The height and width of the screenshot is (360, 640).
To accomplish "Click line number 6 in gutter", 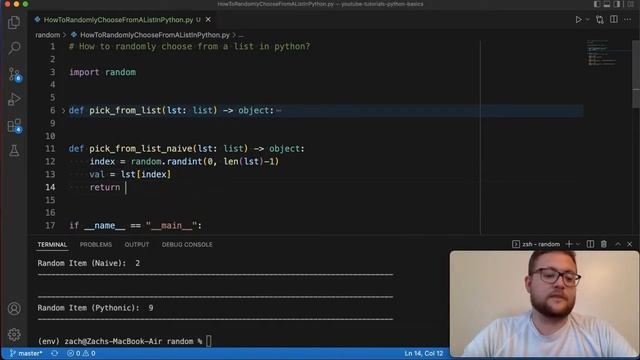I will (53, 111).
